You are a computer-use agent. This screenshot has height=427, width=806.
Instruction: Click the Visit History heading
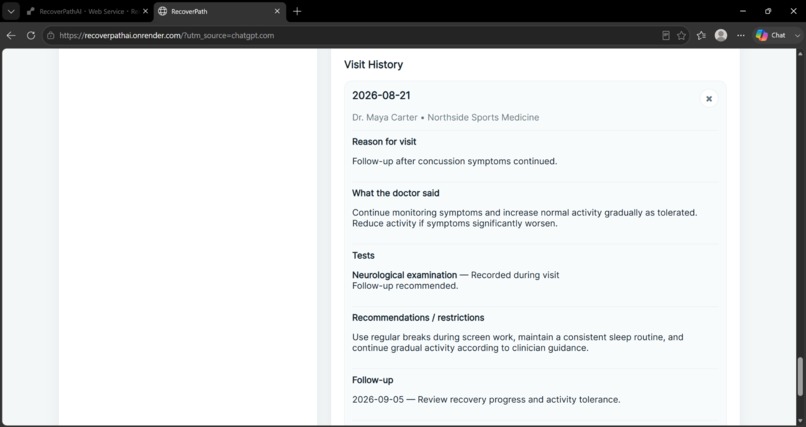click(373, 65)
